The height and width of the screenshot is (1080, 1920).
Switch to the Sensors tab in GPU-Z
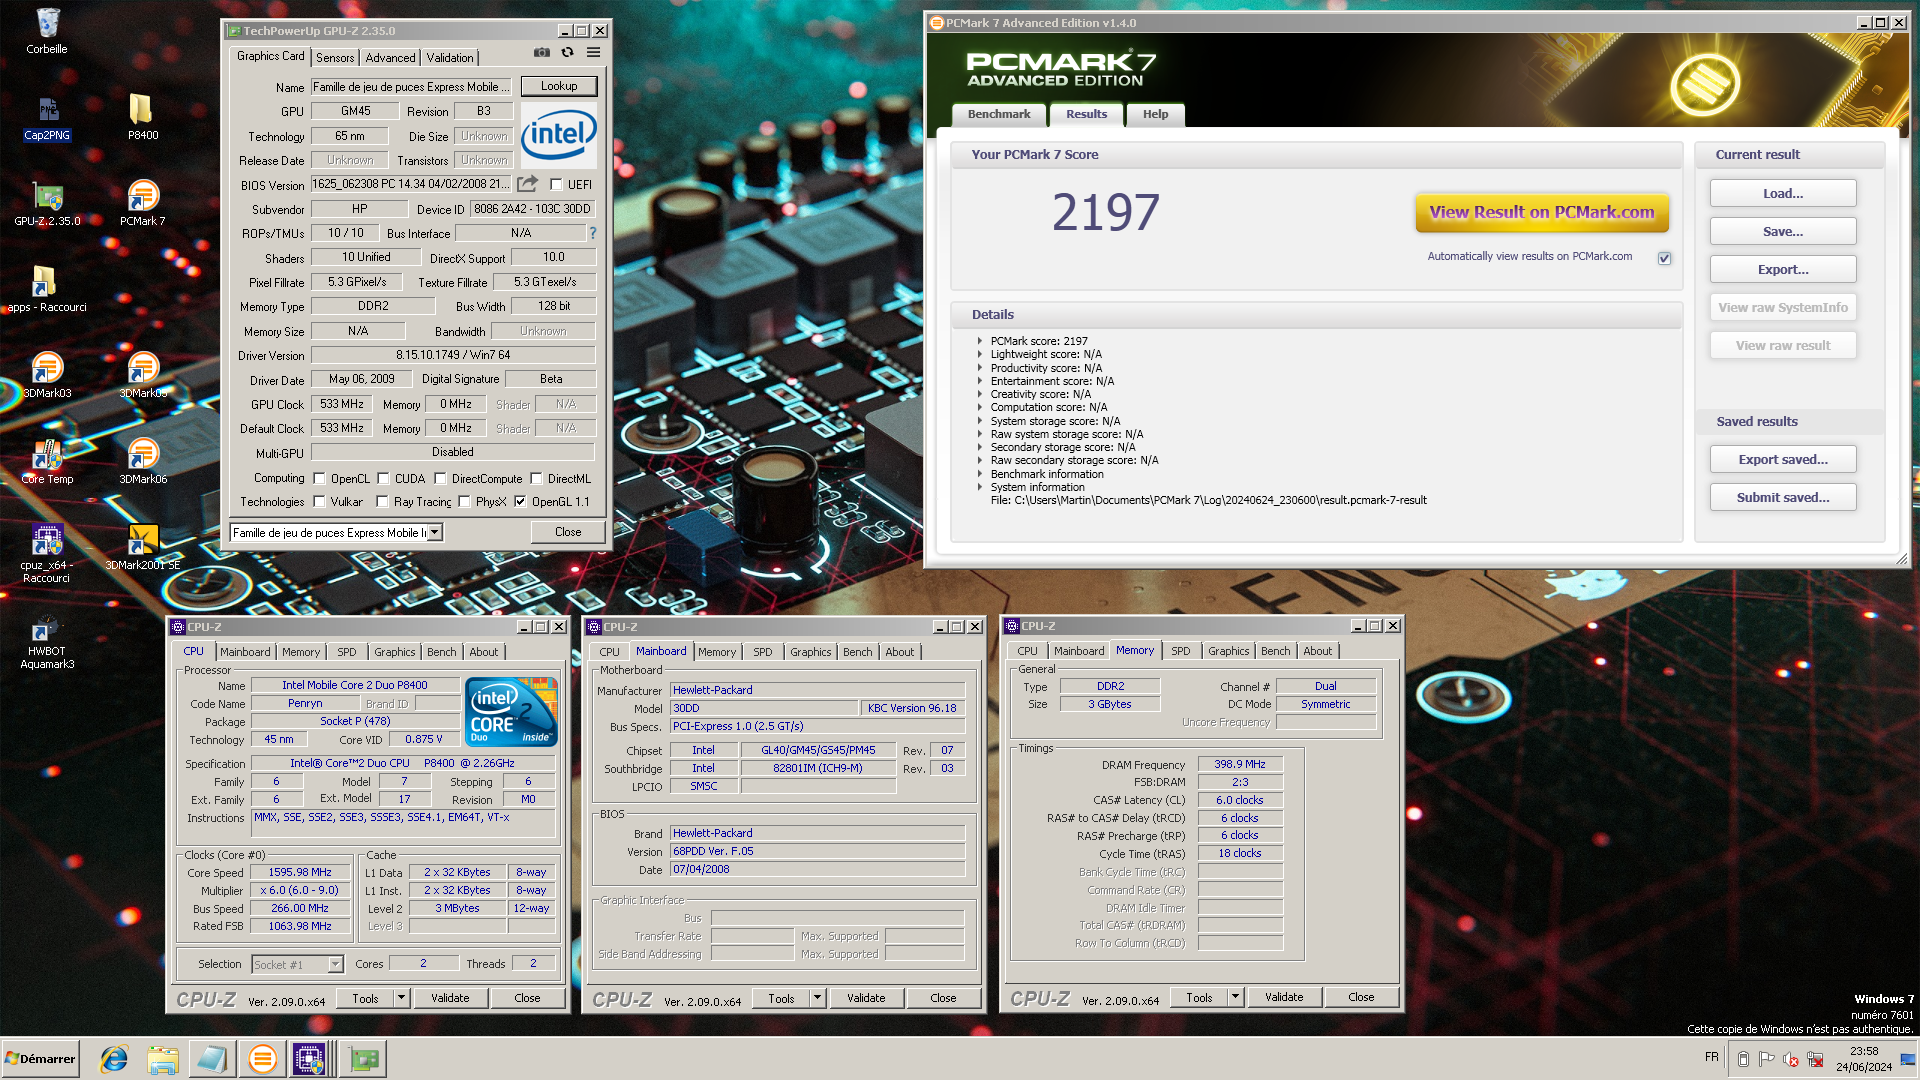335,58
